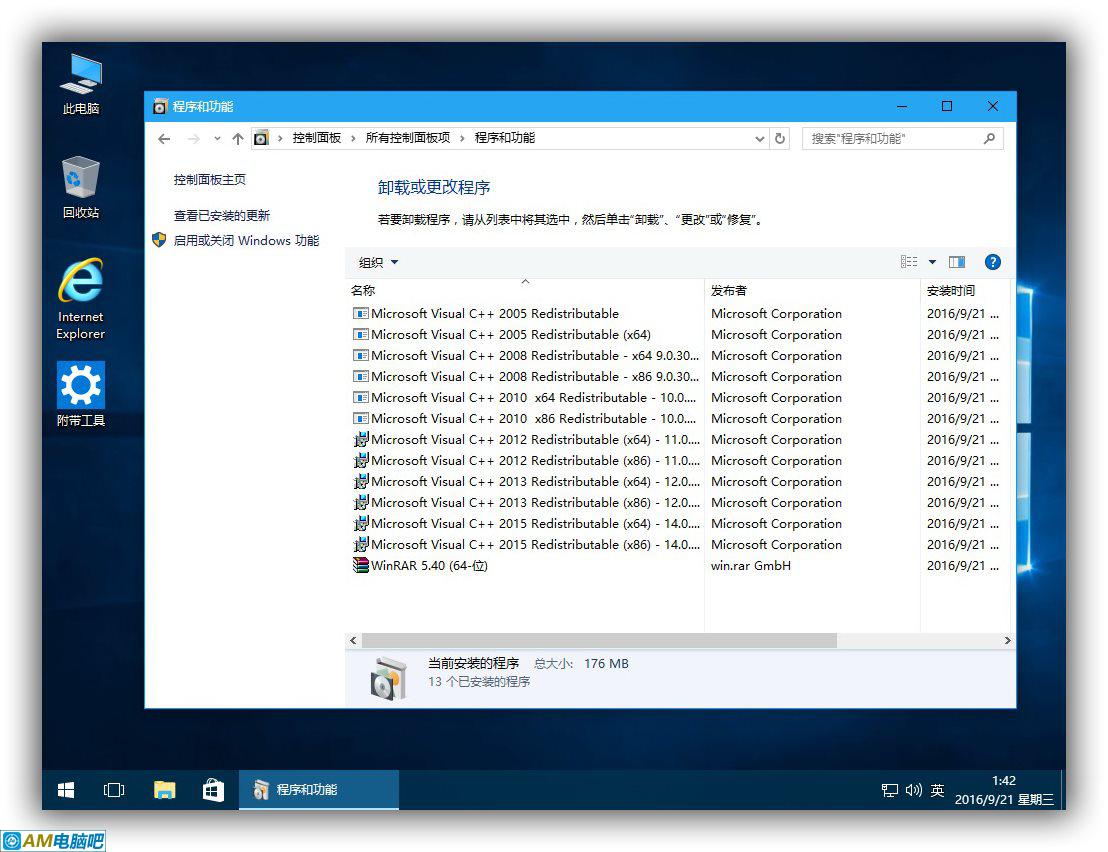Click icon of Visual C++ 2015 (x86) entry

coord(360,544)
